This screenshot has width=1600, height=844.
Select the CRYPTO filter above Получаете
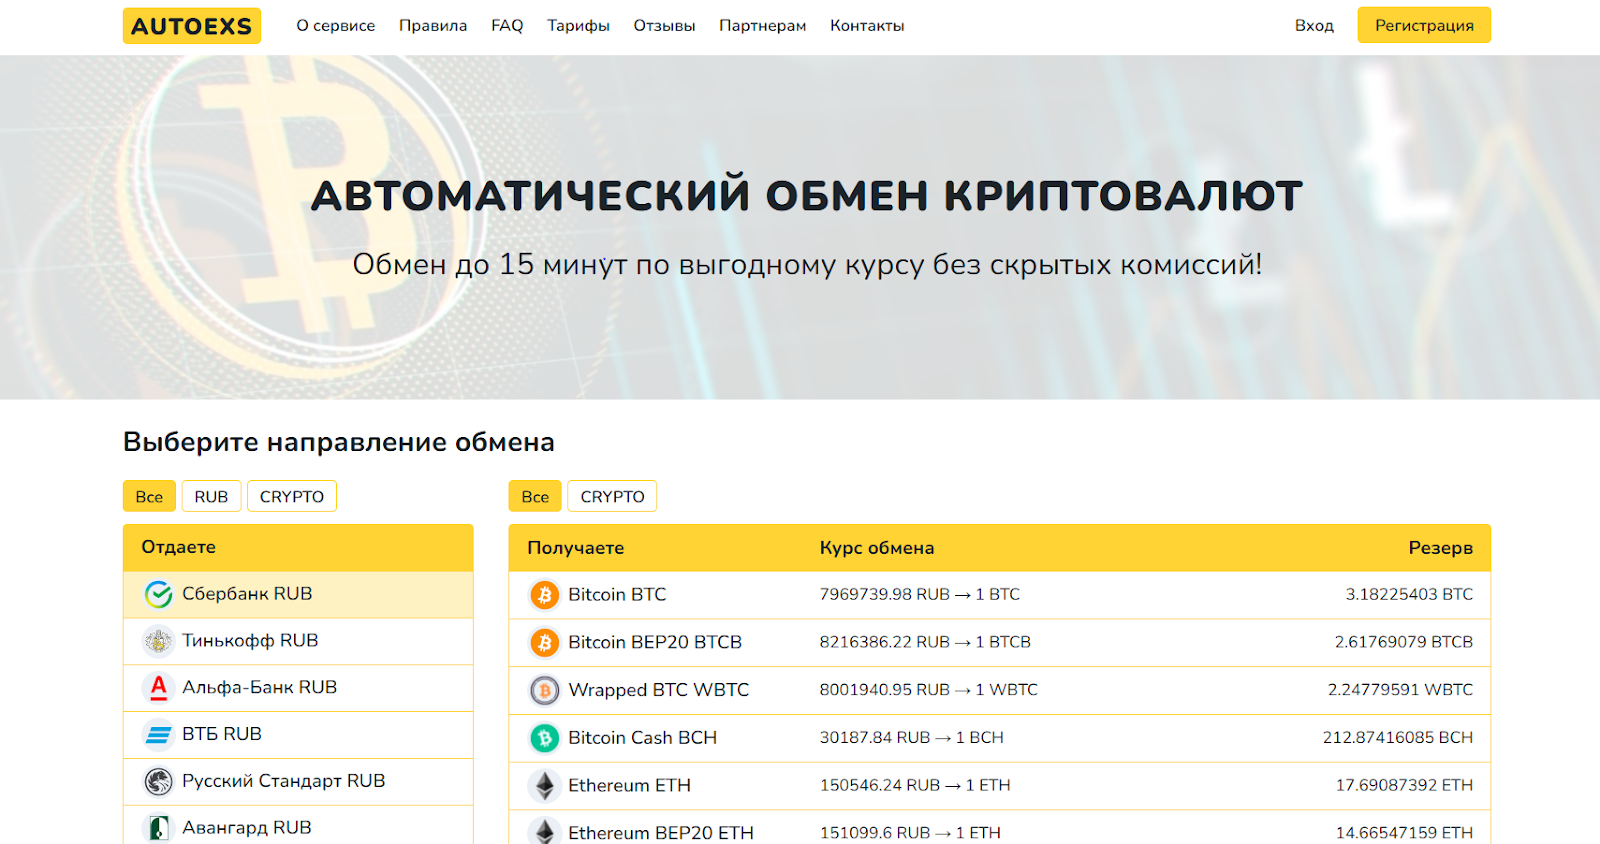pyautogui.click(x=612, y=496)
